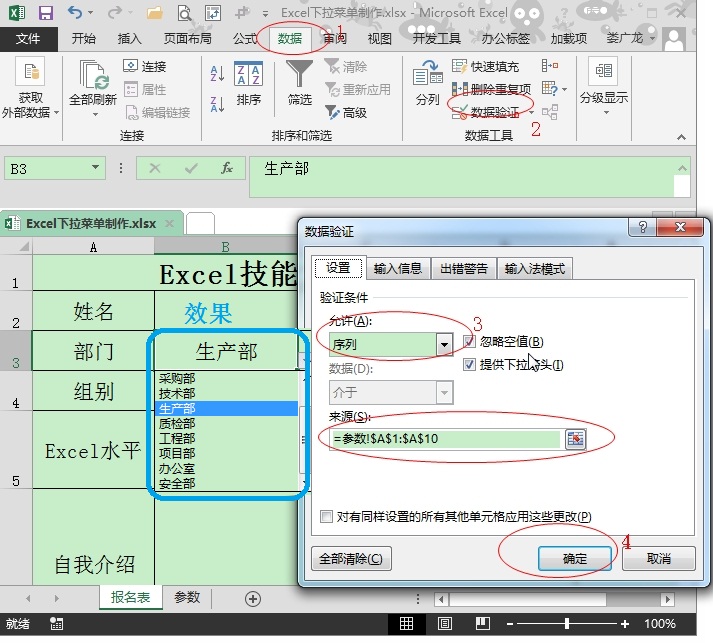The width and height of the screenshot is (713, 643).
Task: Open Quick Access Toolbar customize dropdown
Action: tap(266, 14)
